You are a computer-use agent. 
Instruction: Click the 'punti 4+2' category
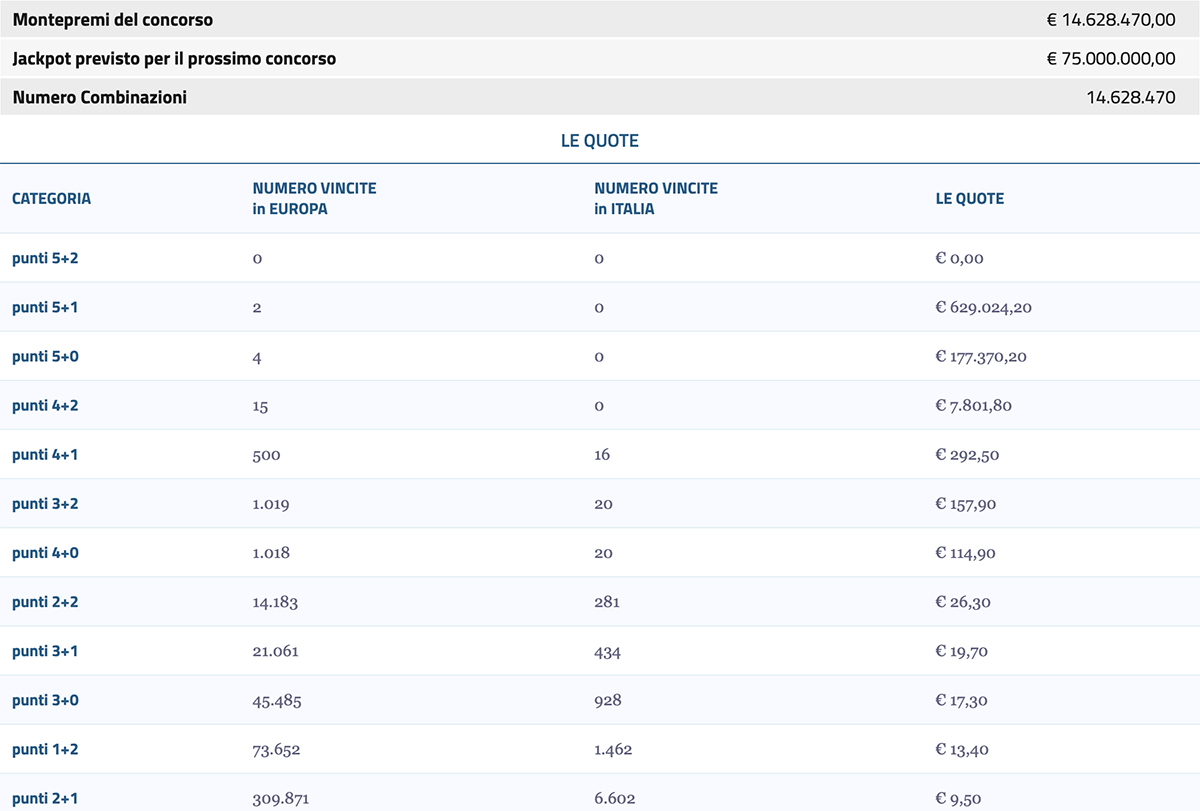[x=45, y=405]
